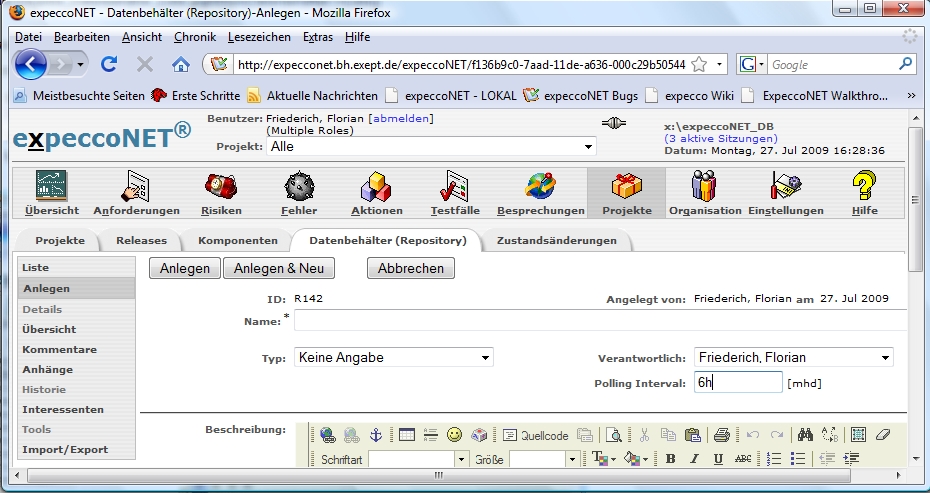The height and width of the screenshot is (493, 930).
Task: Open the Lesezeichen menu
Action: coord(259,37)
